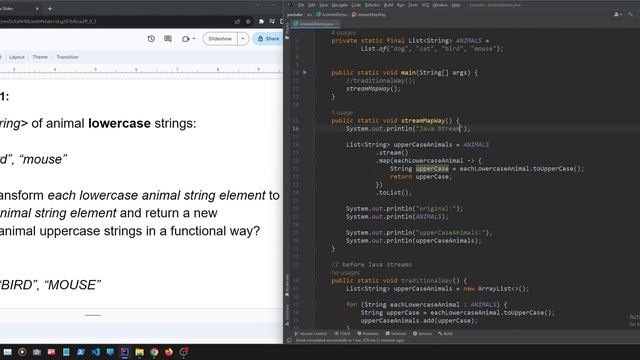
Task: Open IntelliJ IDEA from the taskbar
Action: coord(124,352)
